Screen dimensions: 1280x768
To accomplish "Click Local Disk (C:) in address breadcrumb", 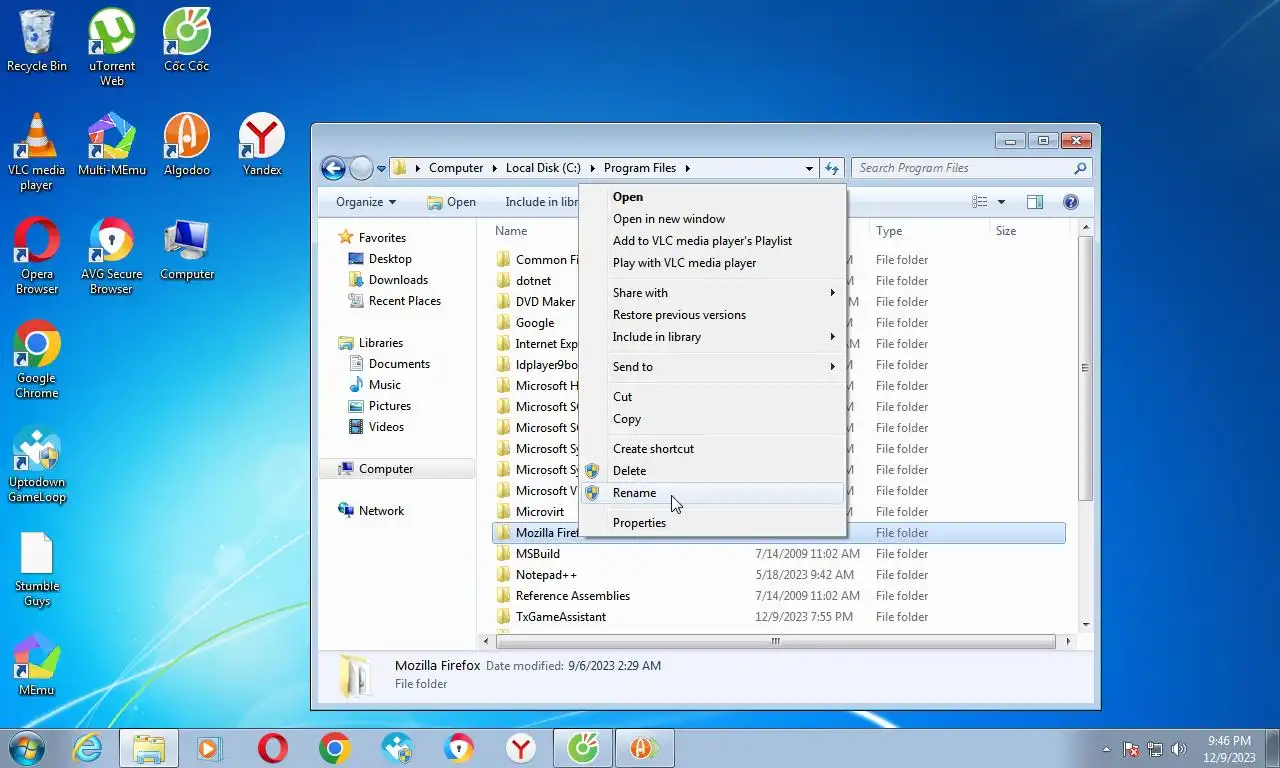I will coord(543,168).
